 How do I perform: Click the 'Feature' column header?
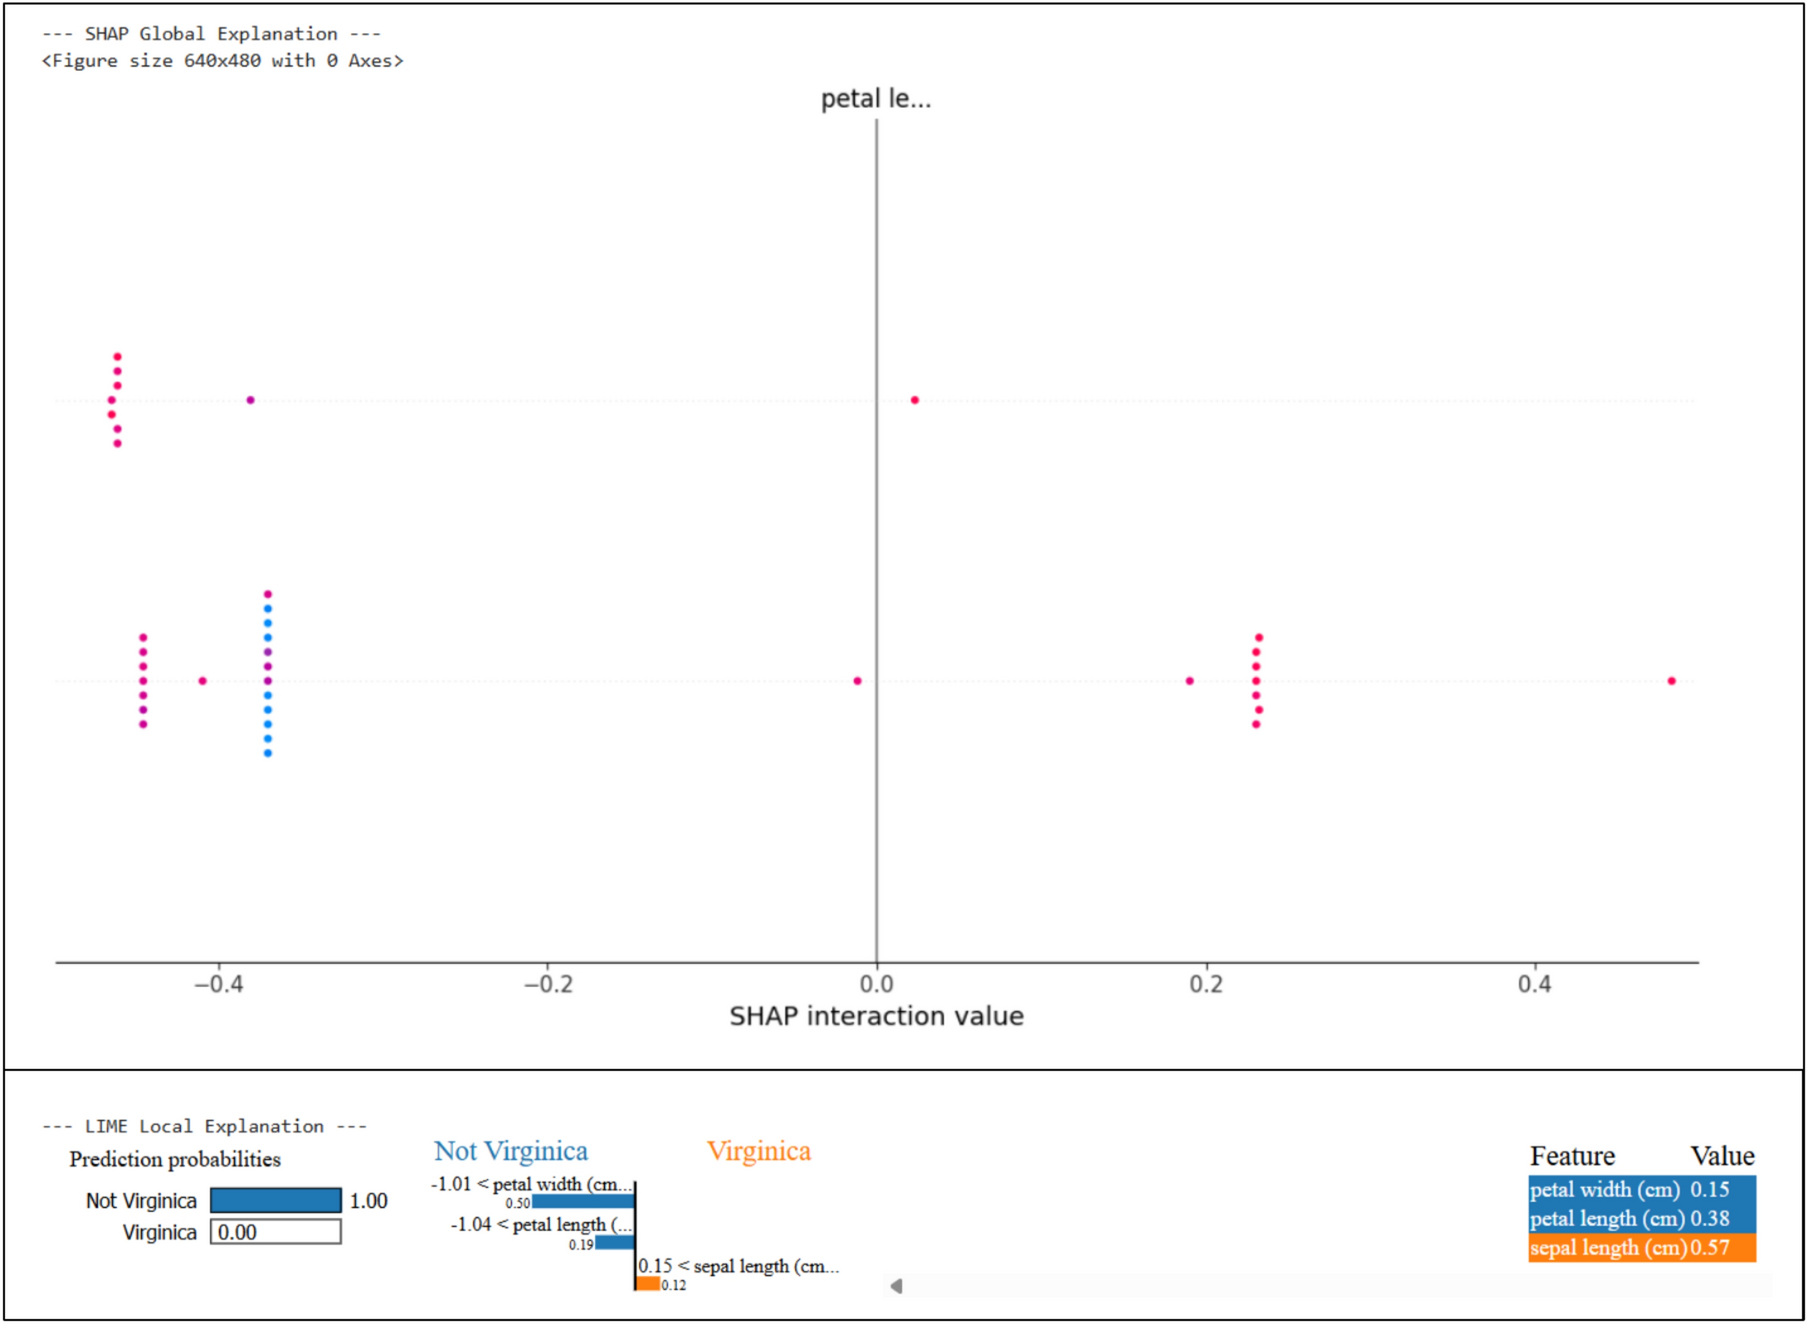coord(1572,1156)
